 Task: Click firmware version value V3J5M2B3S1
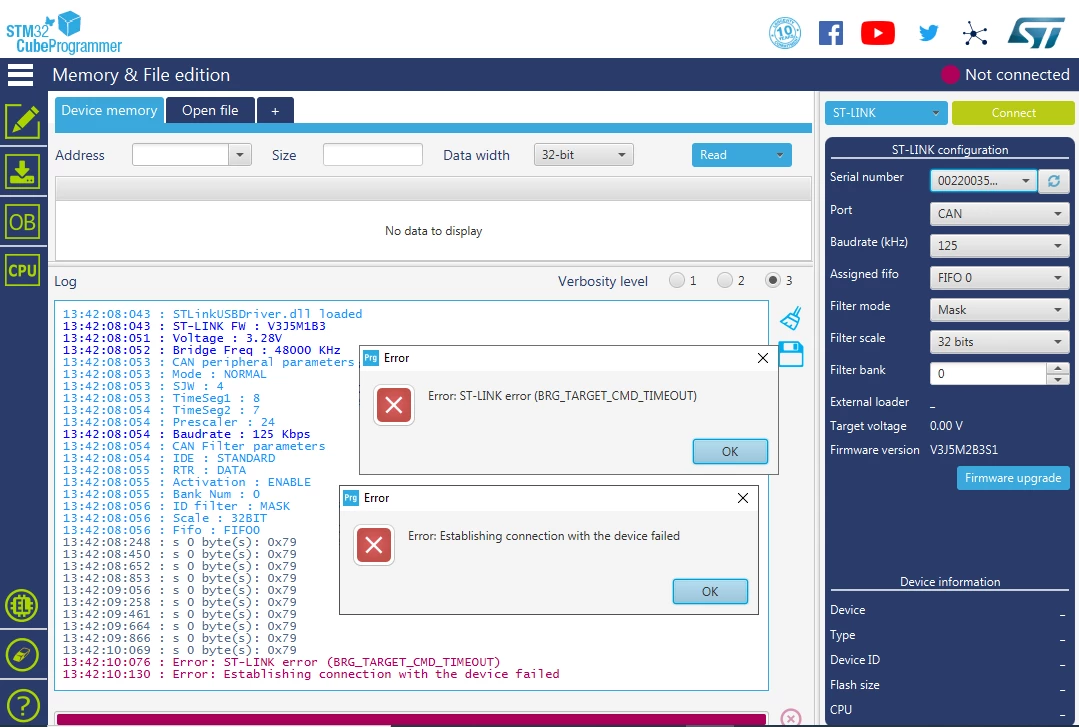pyautogui.click(x=964, y=450)
